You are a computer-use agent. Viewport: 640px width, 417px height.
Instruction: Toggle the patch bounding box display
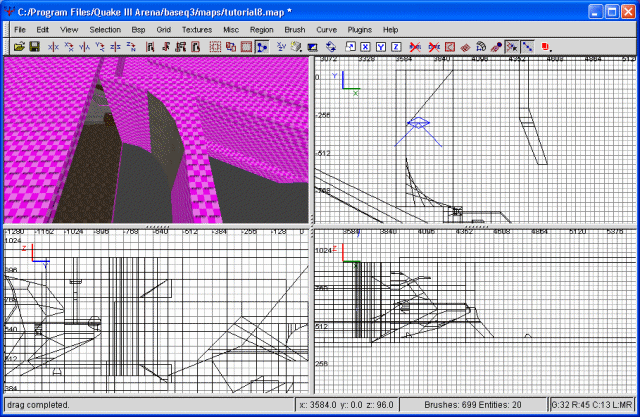tap(449, 47)
